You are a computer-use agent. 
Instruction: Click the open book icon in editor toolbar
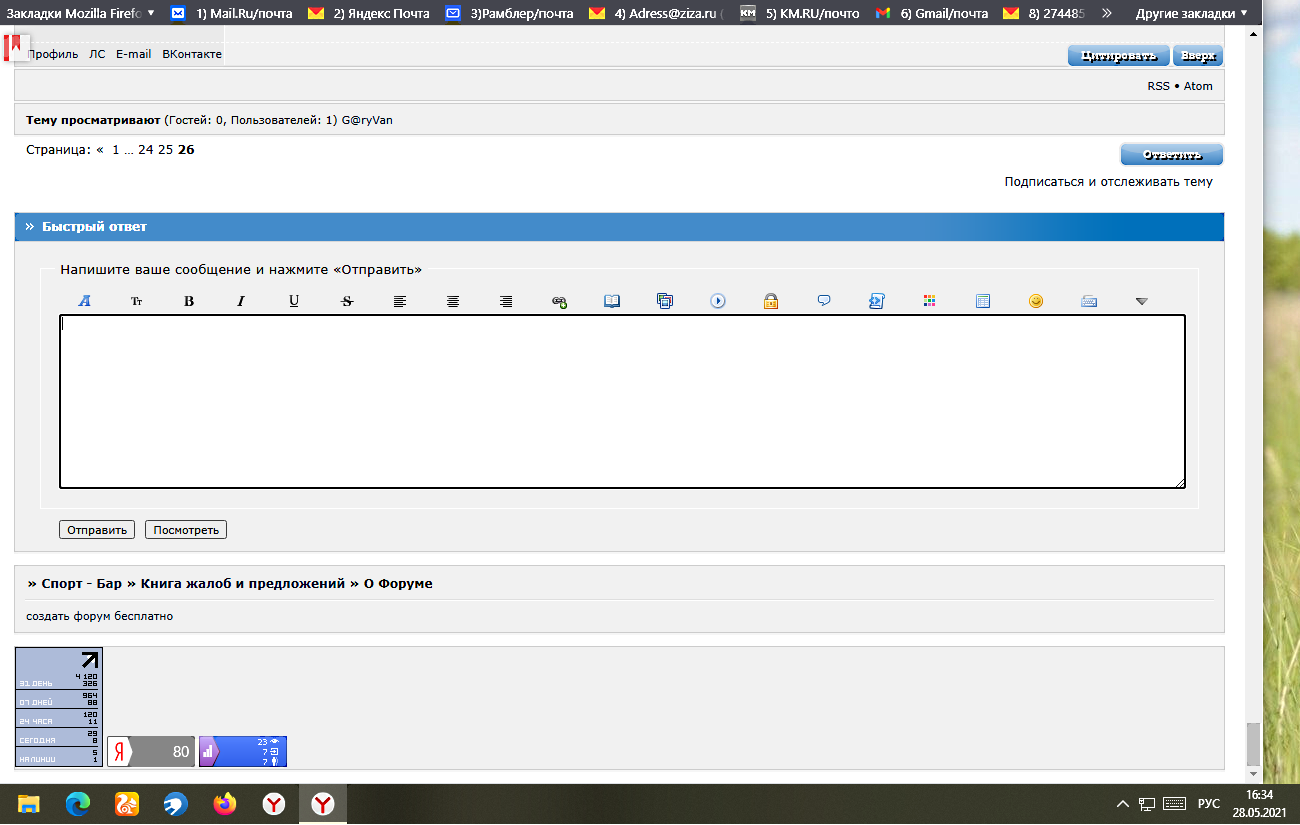point(612,301)
